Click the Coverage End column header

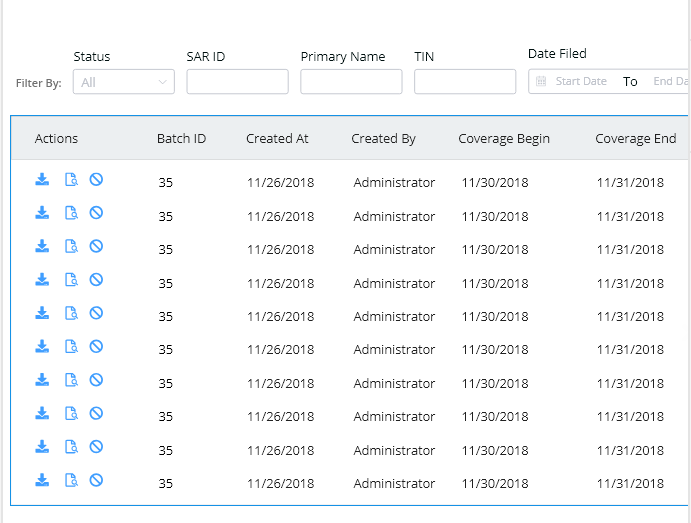(635, 139)
